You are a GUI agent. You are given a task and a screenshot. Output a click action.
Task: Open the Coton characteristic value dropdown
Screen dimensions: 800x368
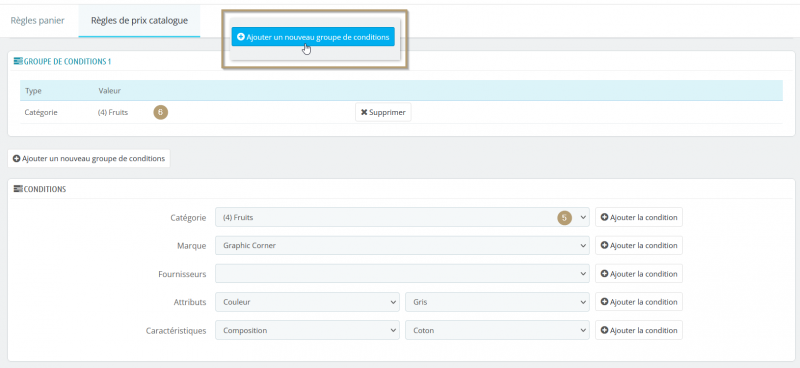497,330
